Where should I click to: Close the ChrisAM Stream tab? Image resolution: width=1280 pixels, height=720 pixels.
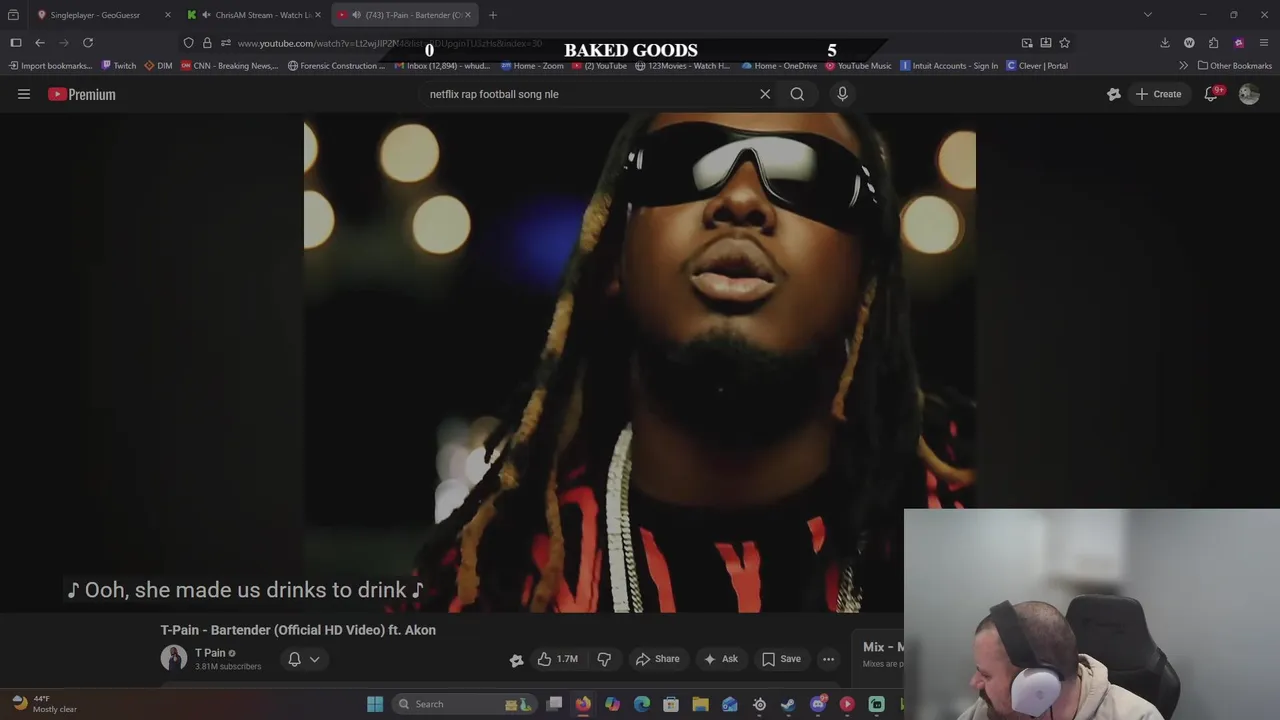pos(318,15)
